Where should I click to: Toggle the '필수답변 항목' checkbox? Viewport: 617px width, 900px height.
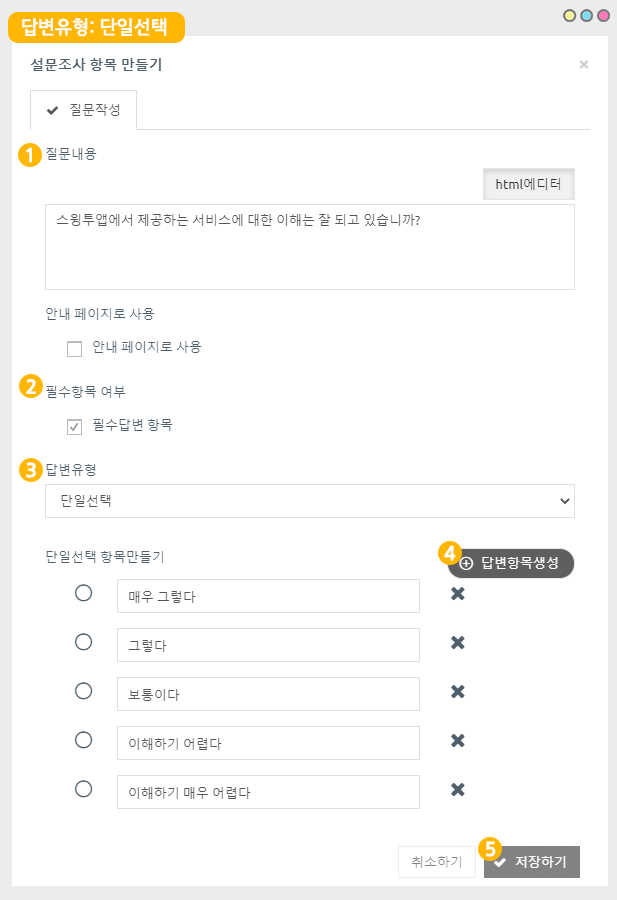[74, 427]
